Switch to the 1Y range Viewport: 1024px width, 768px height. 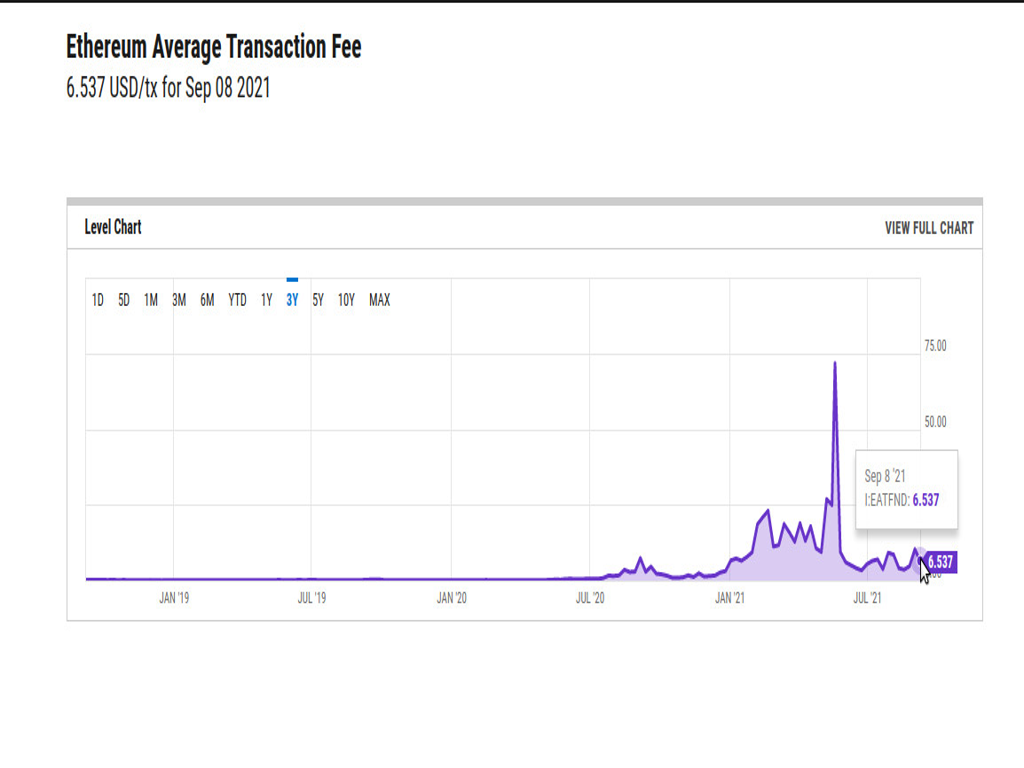(x=266, y=300)
